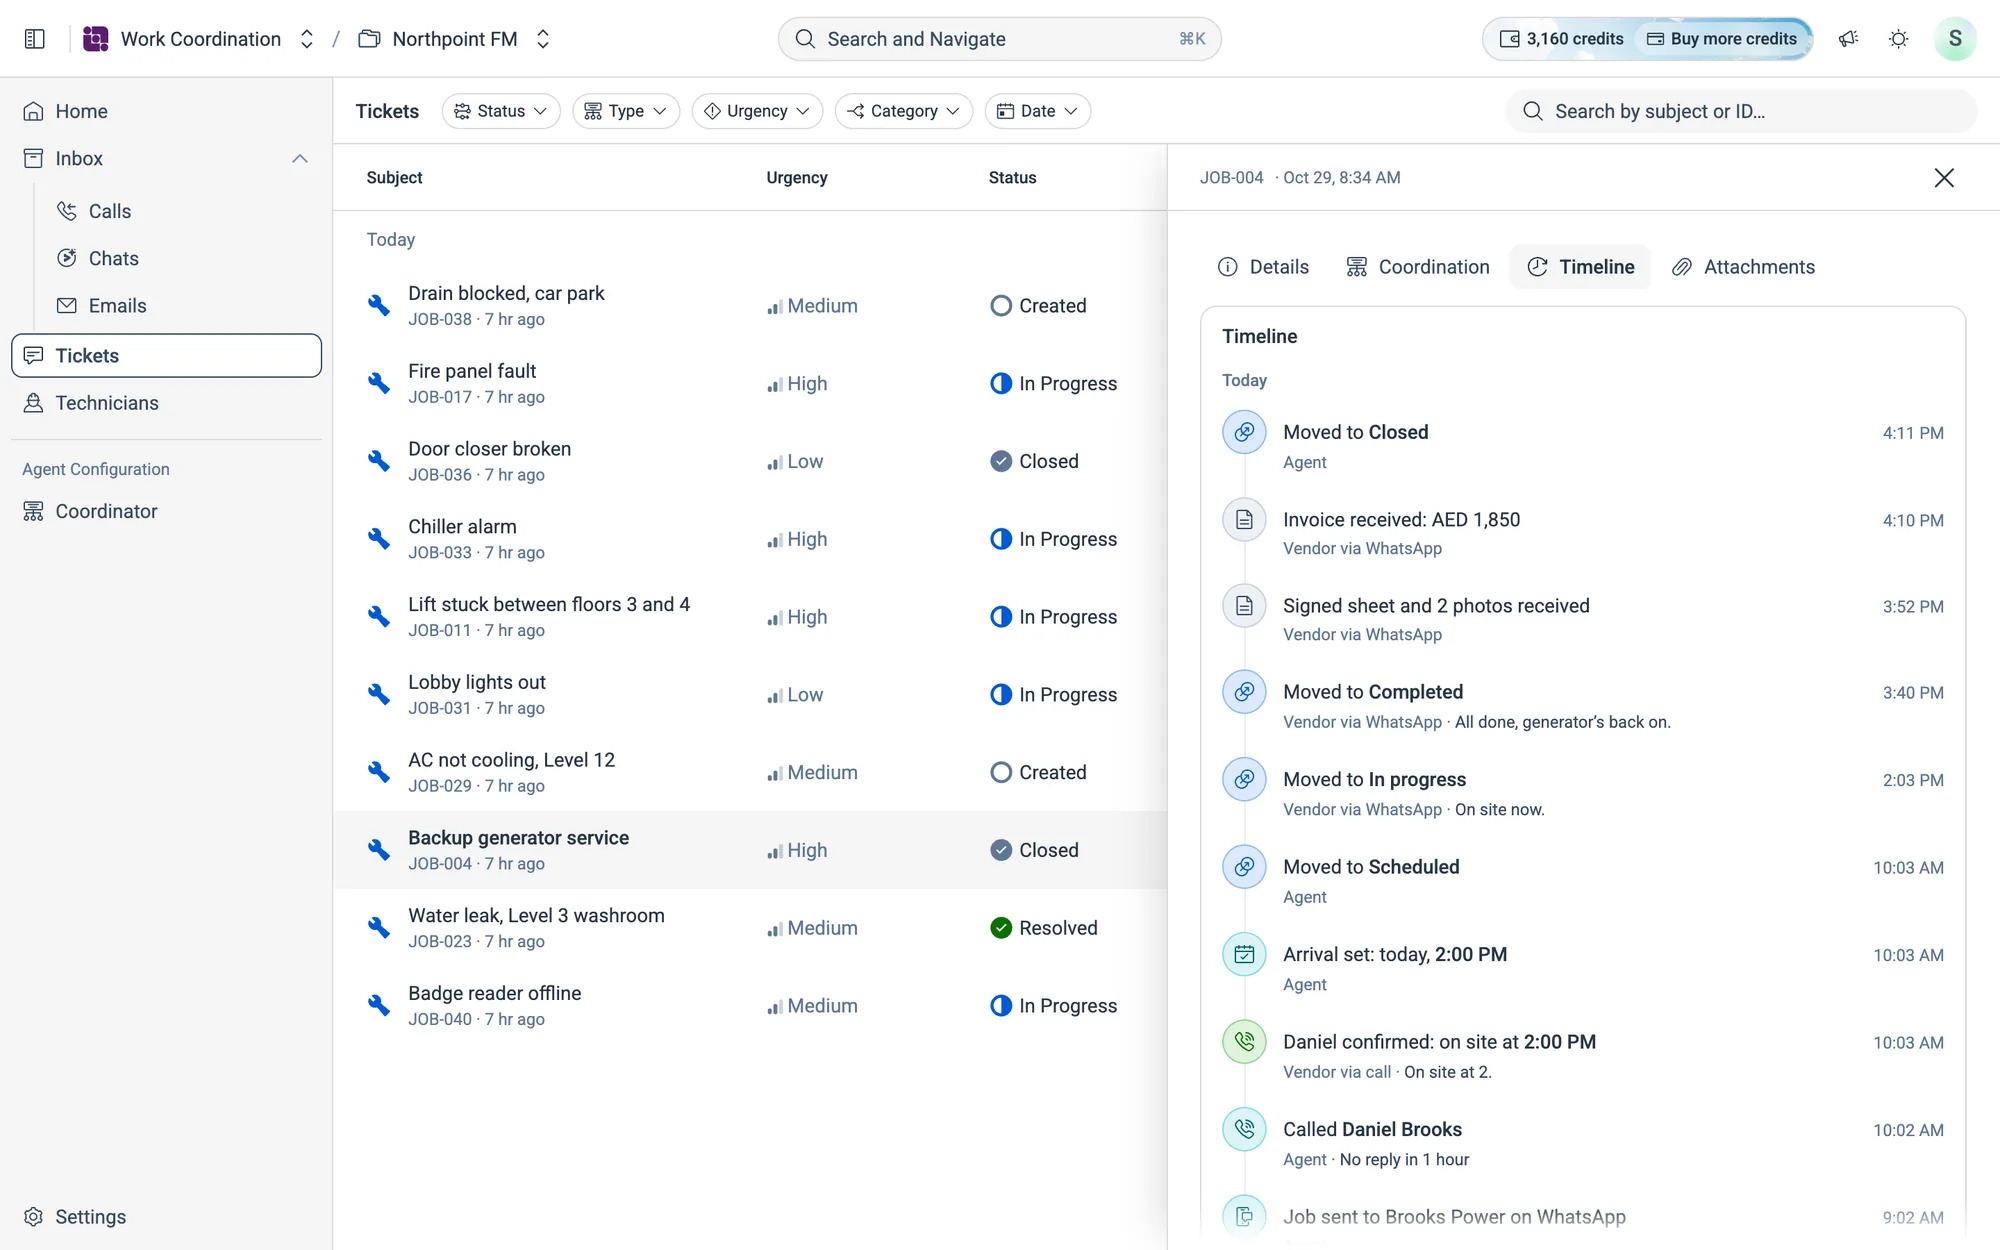Click wrench icon for Fire panel fault

click(x=378, y=383)
